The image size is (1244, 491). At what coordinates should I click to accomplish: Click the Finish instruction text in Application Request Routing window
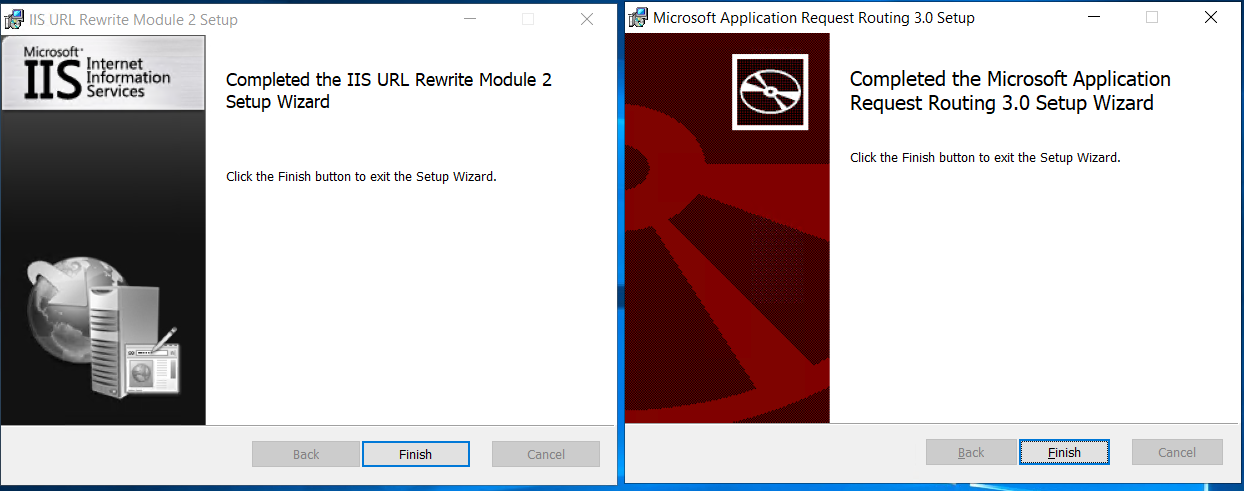pyautogui.click(x=985, y=158)
